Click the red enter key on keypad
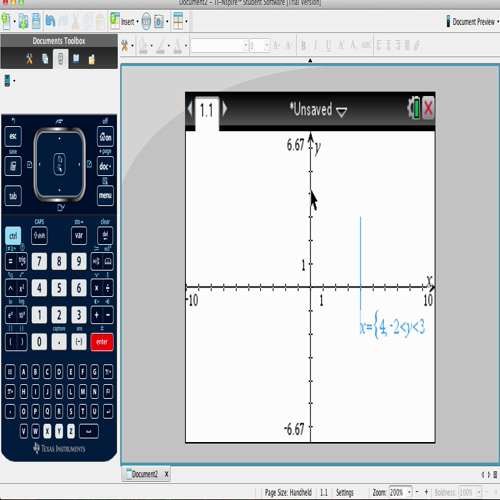This screenshot has width=500, height=500. coord(102,342)
